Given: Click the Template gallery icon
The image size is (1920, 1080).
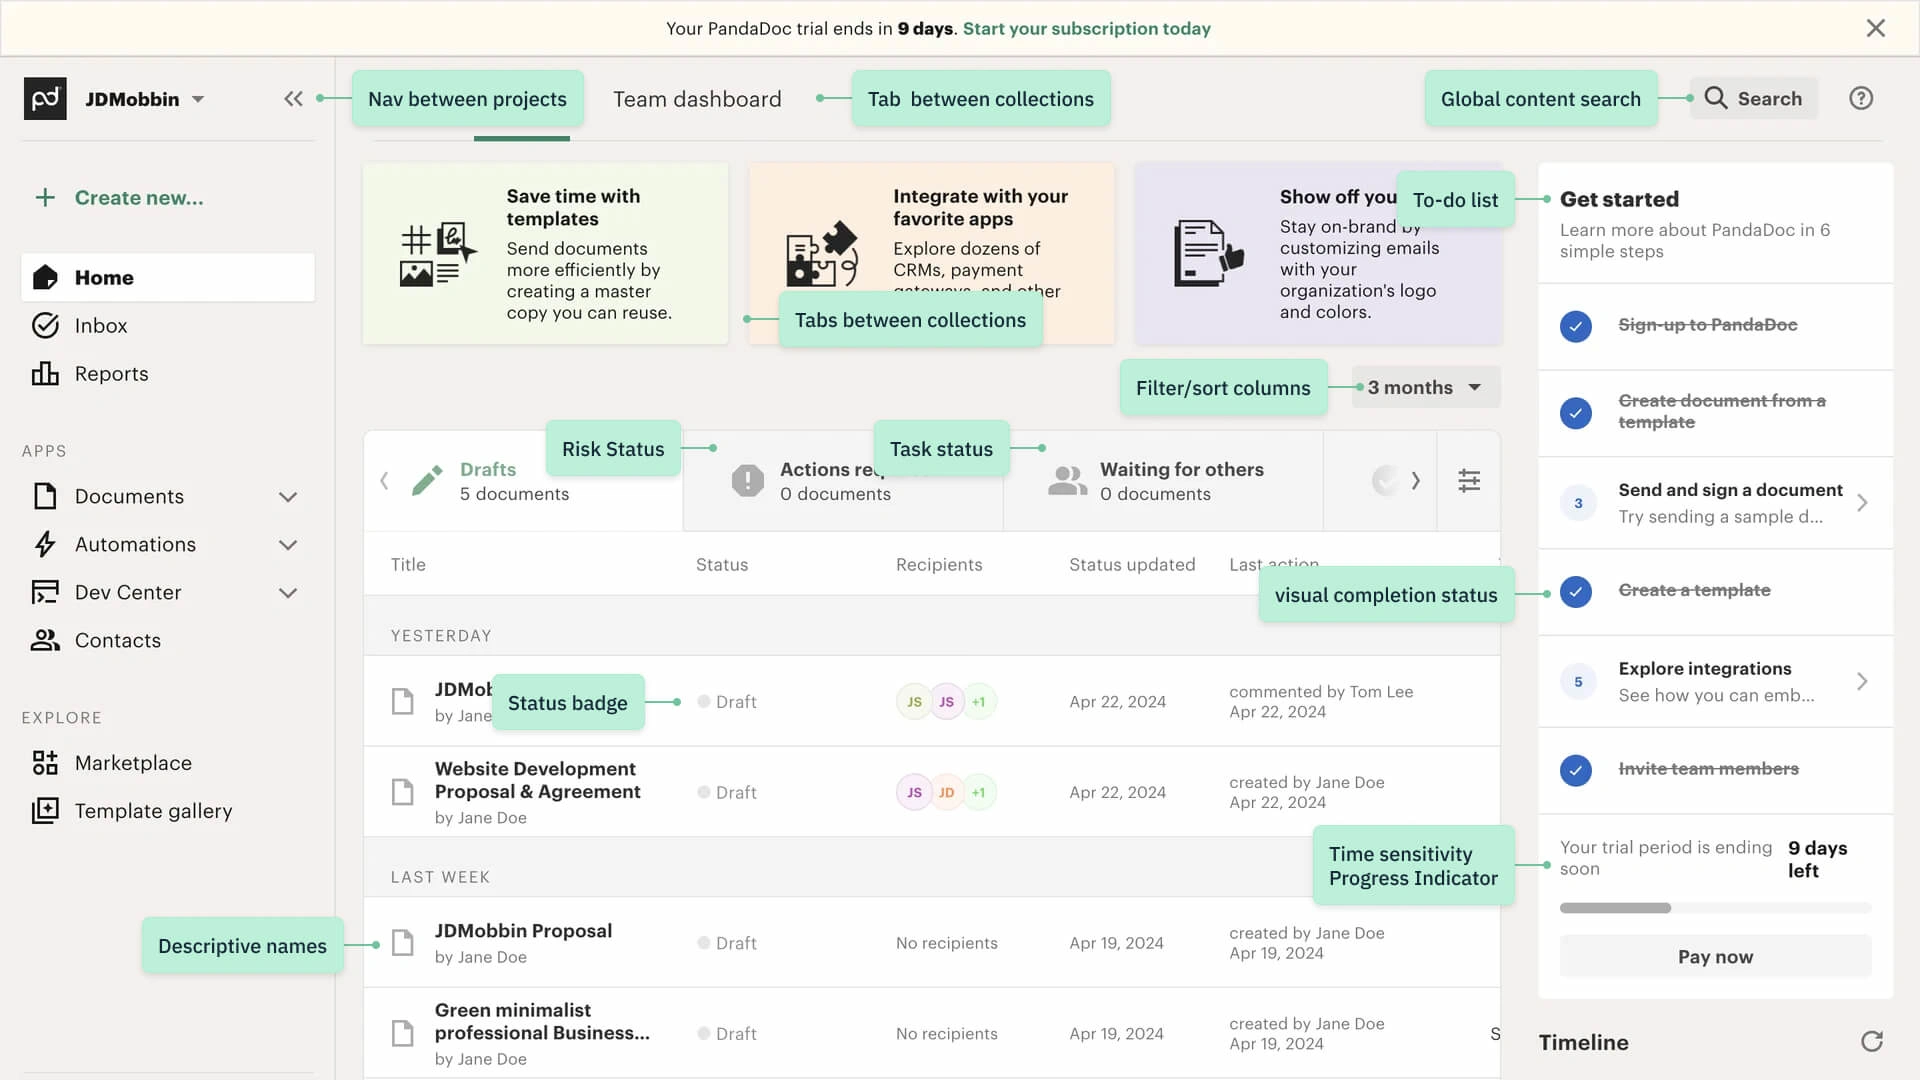Looking at the screenshot, I should [45, 811].
